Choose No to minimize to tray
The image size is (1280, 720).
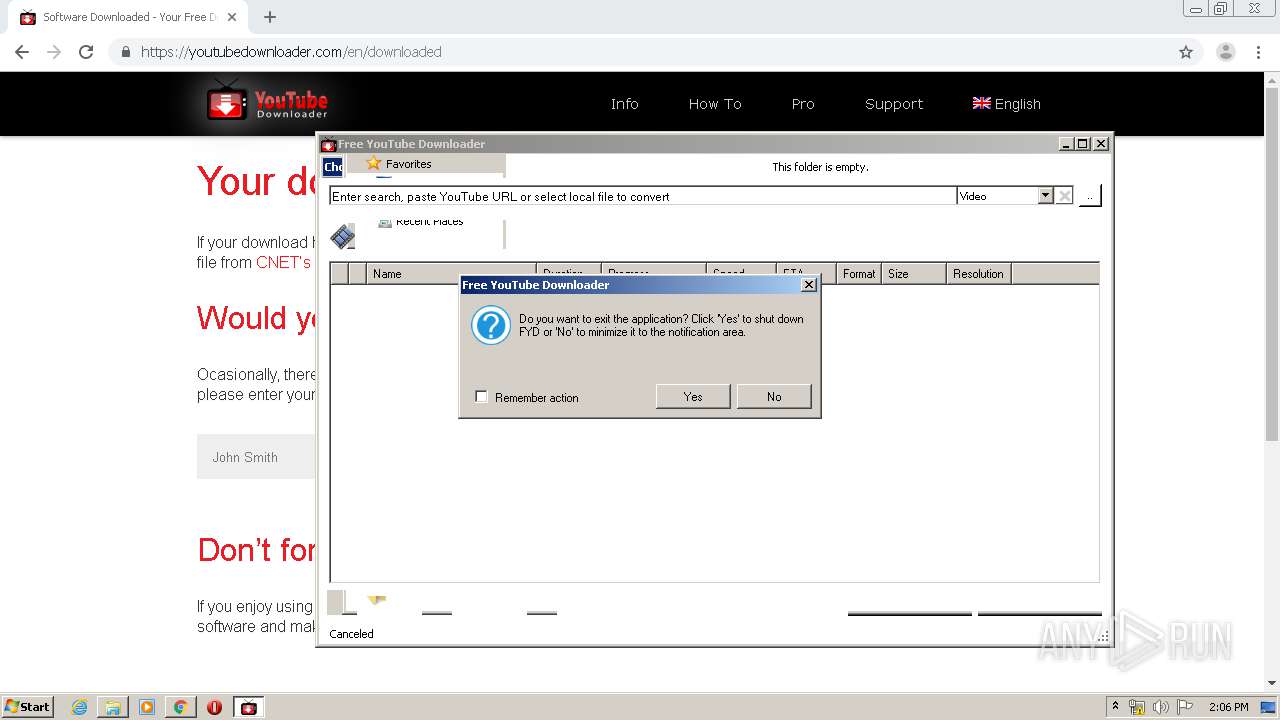(x=774, y=397)
